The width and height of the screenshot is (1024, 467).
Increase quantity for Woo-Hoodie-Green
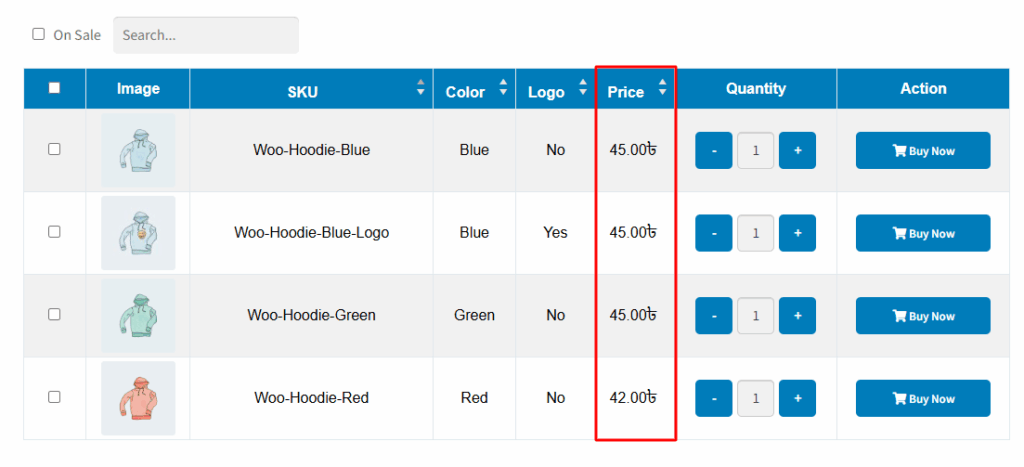coord(797,315)
